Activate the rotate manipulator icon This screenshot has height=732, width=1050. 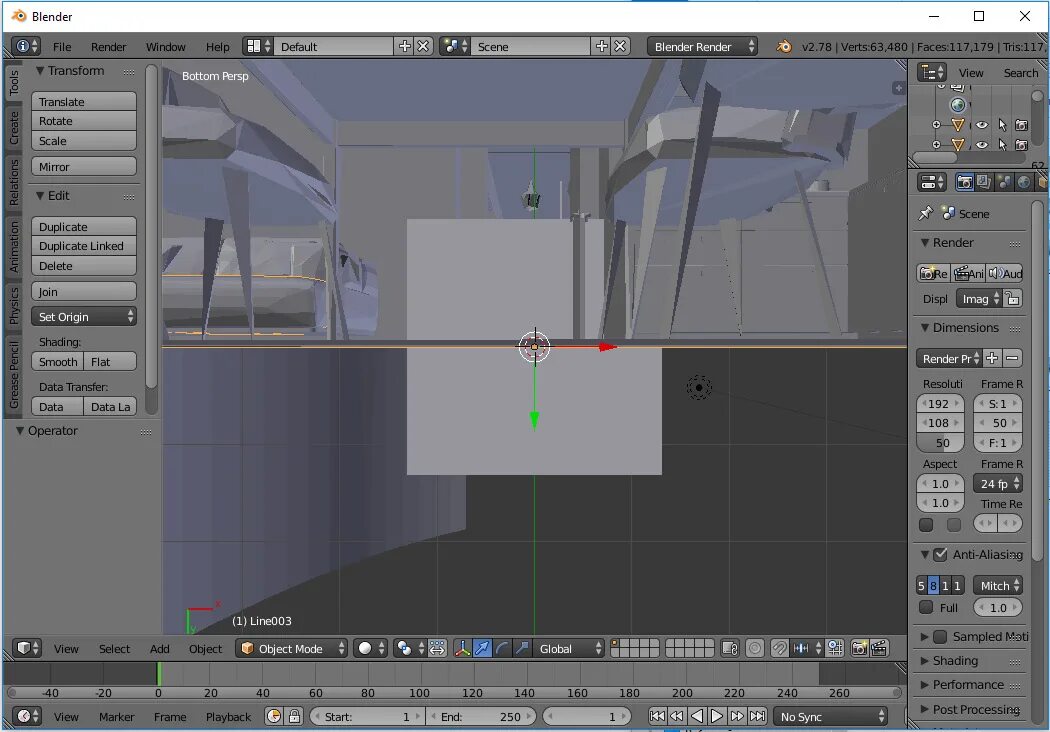504,648
